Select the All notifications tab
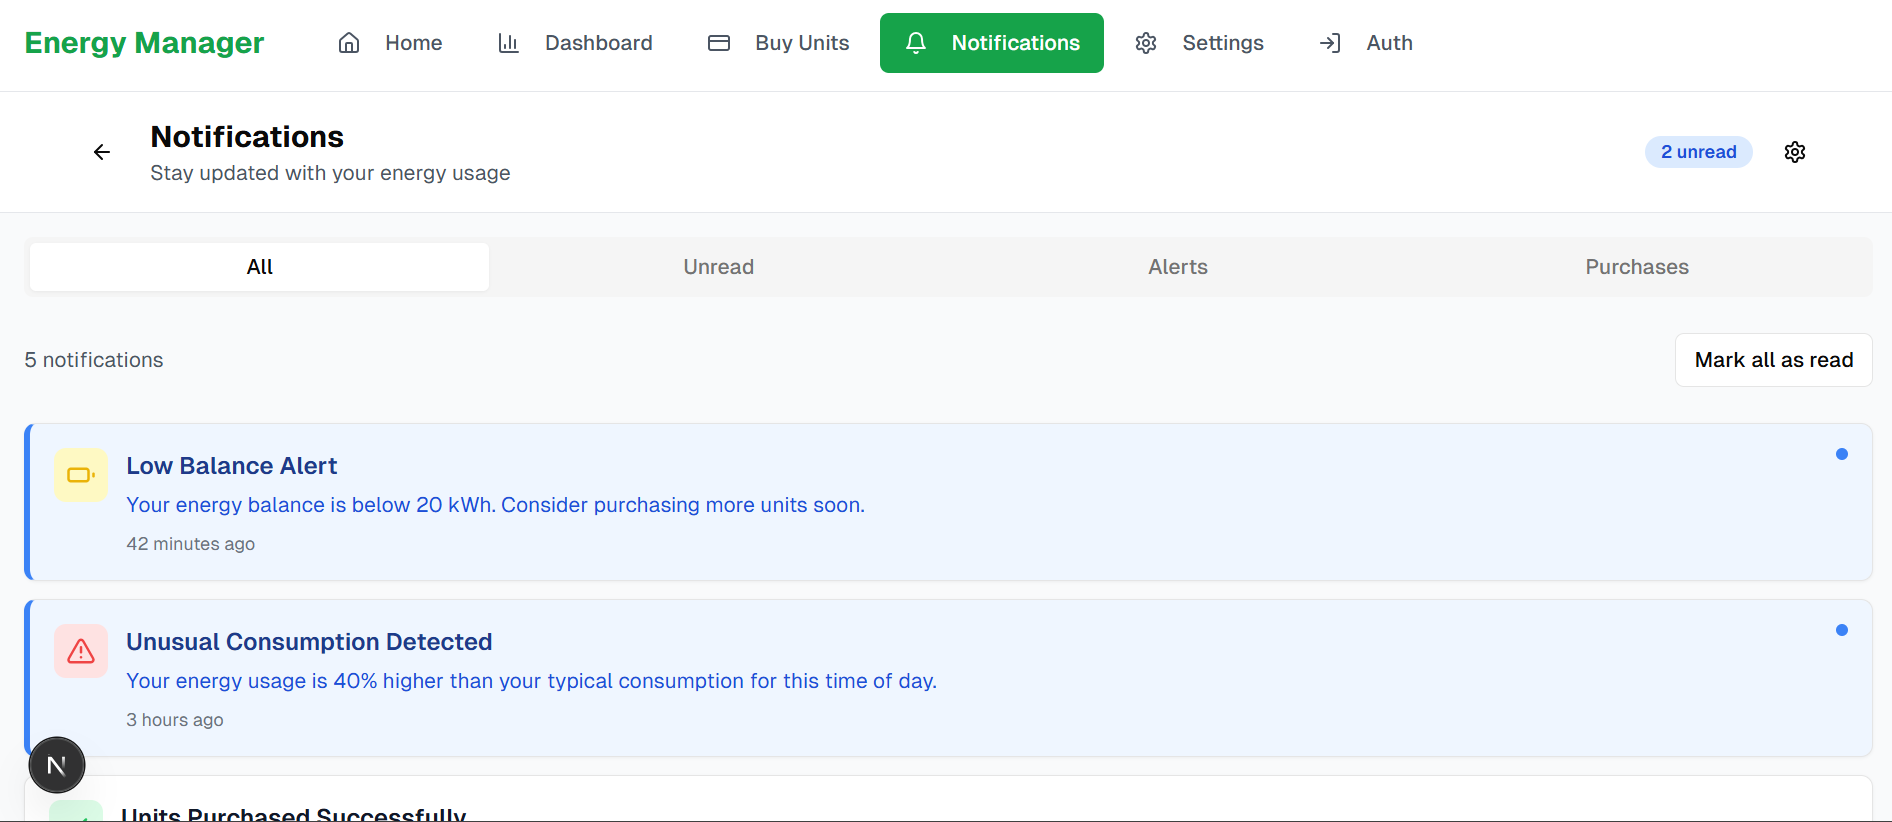 (259, 267)
